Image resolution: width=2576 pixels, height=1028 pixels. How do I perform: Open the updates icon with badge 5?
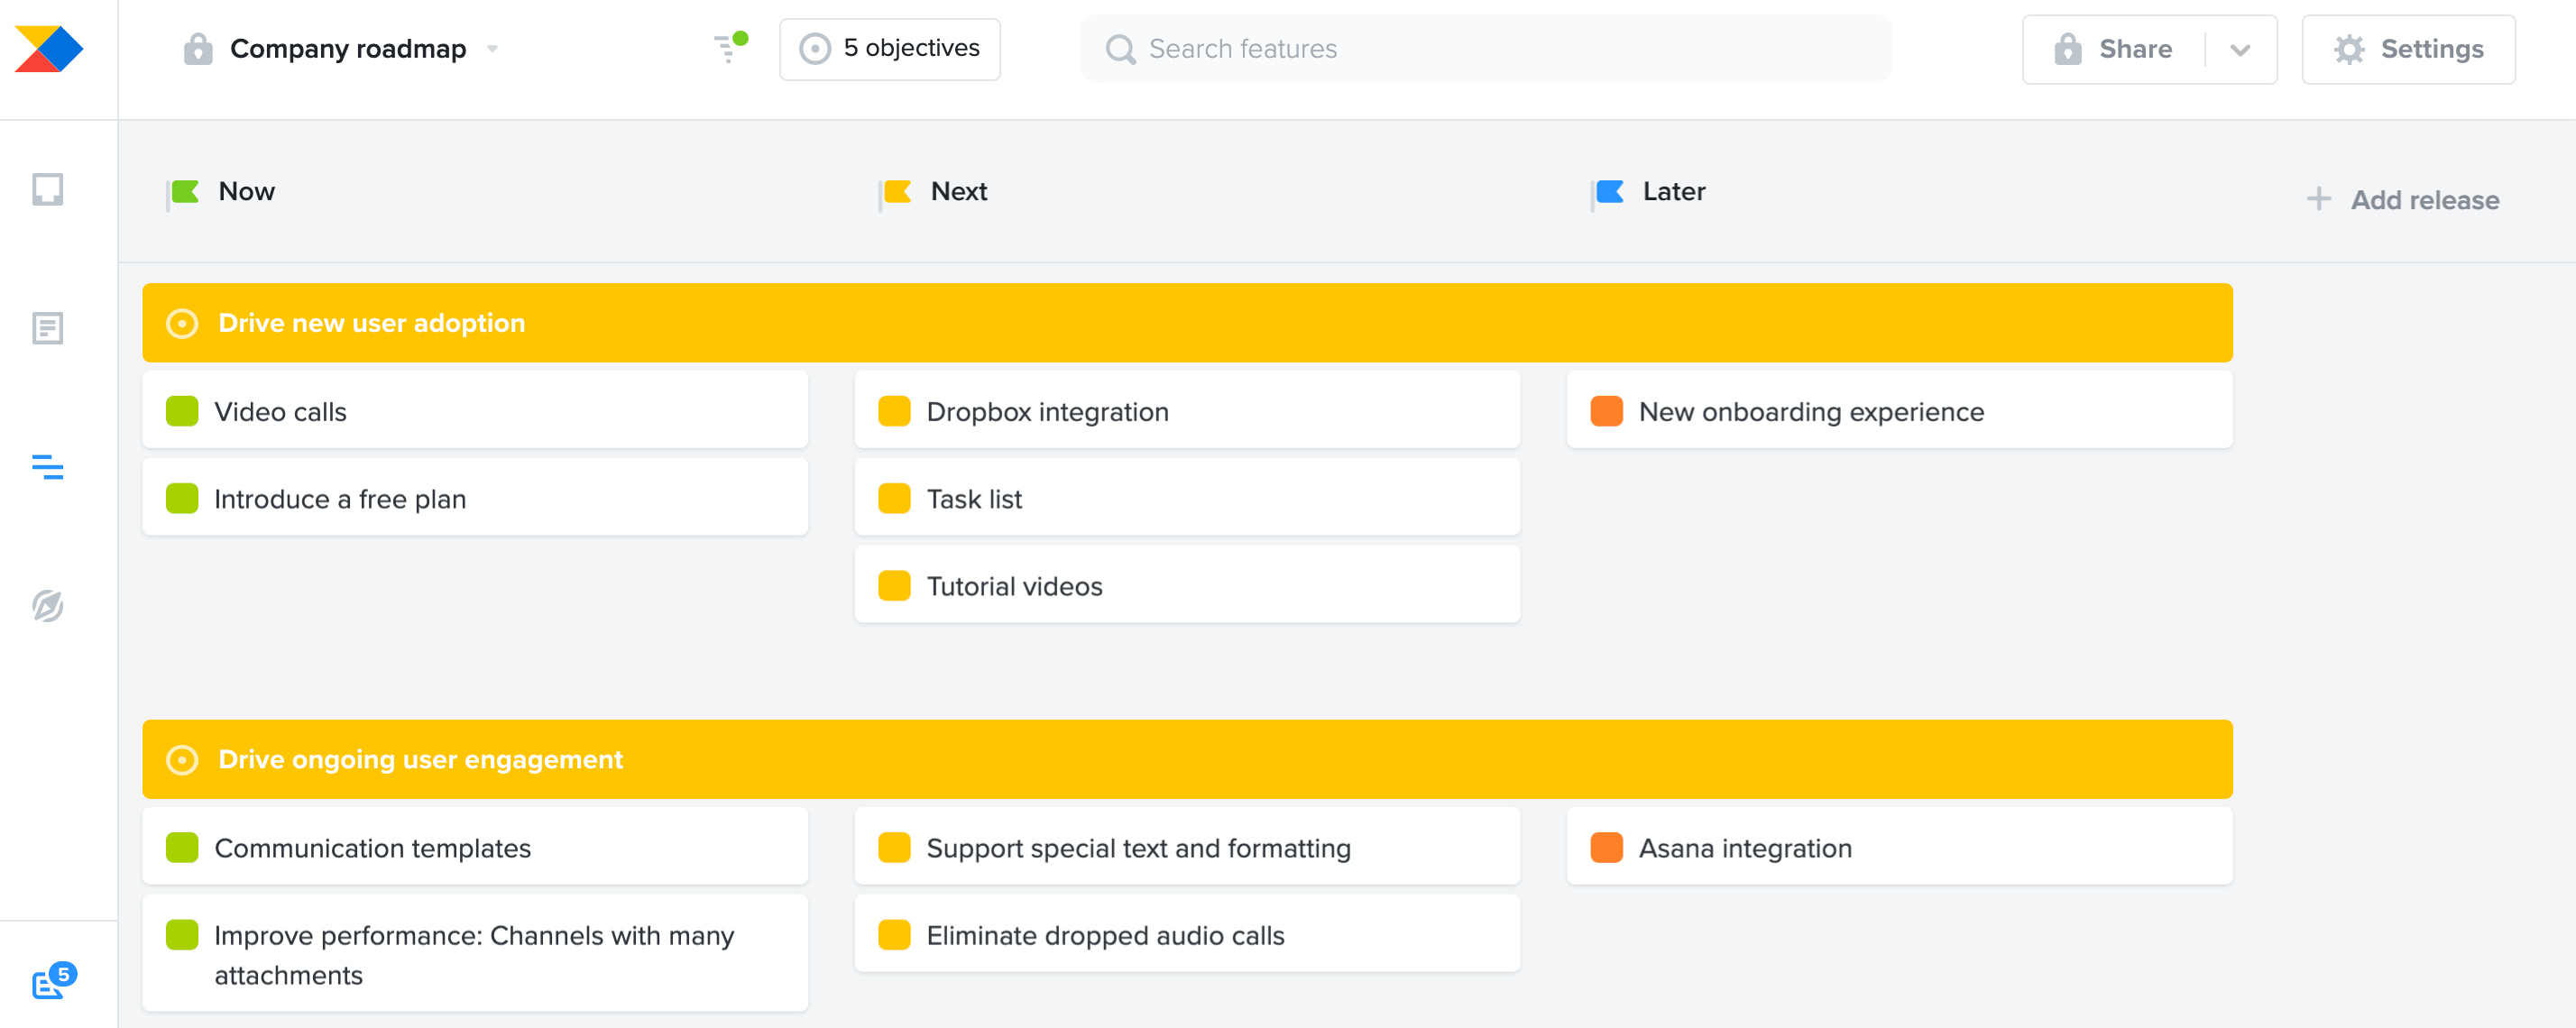52,981
